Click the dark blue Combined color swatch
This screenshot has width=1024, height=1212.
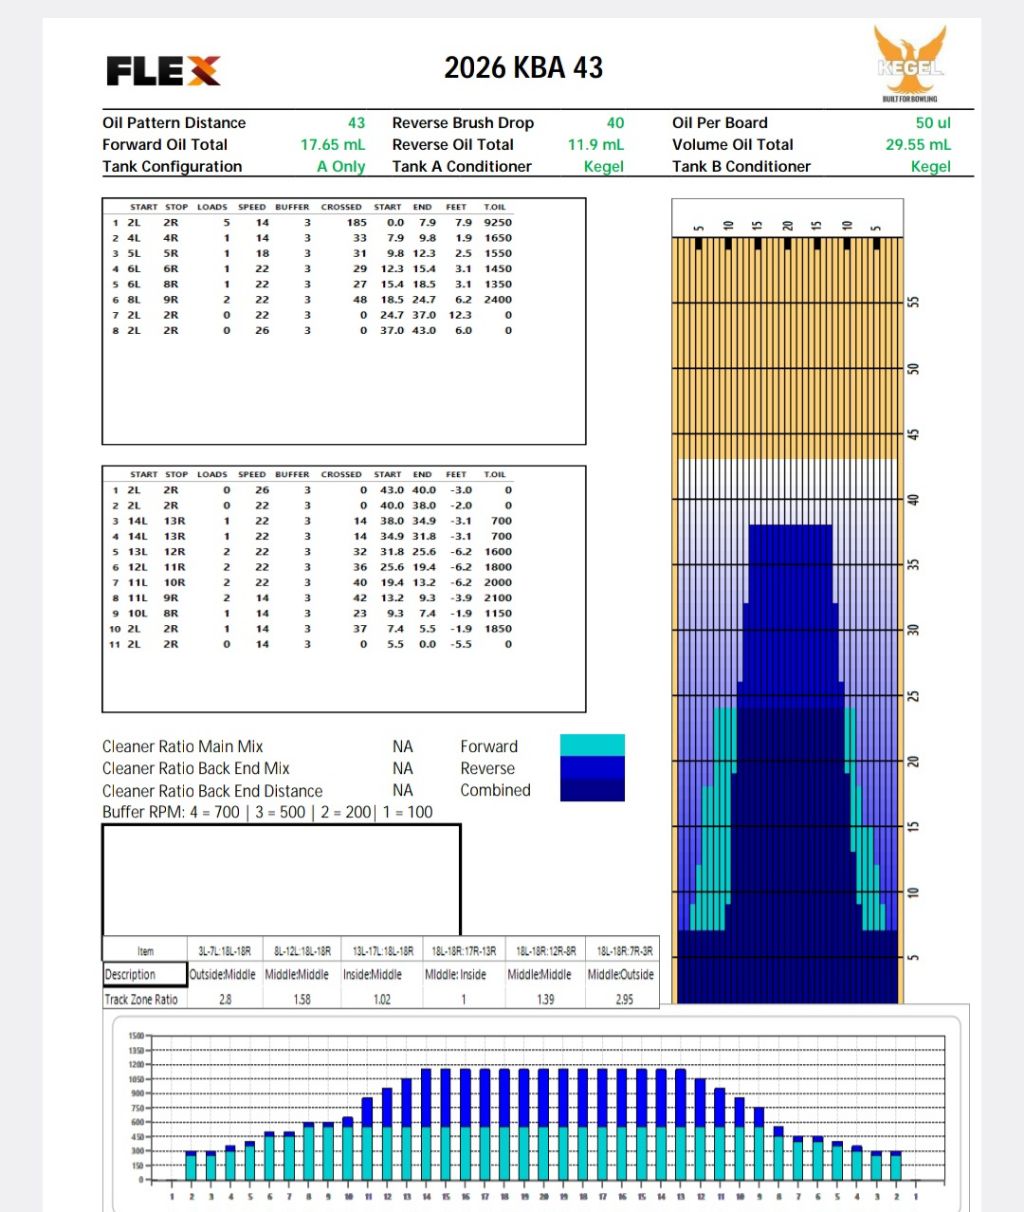tap(592, 790)
